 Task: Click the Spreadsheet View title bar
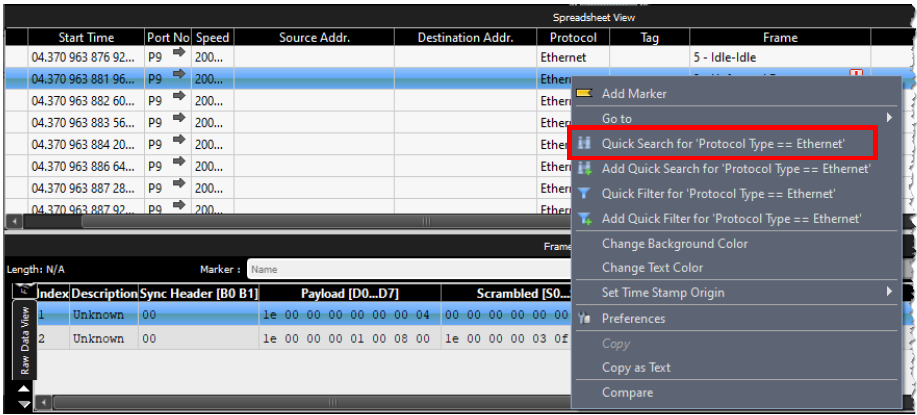pyautogui.click(x=456, y=18)
